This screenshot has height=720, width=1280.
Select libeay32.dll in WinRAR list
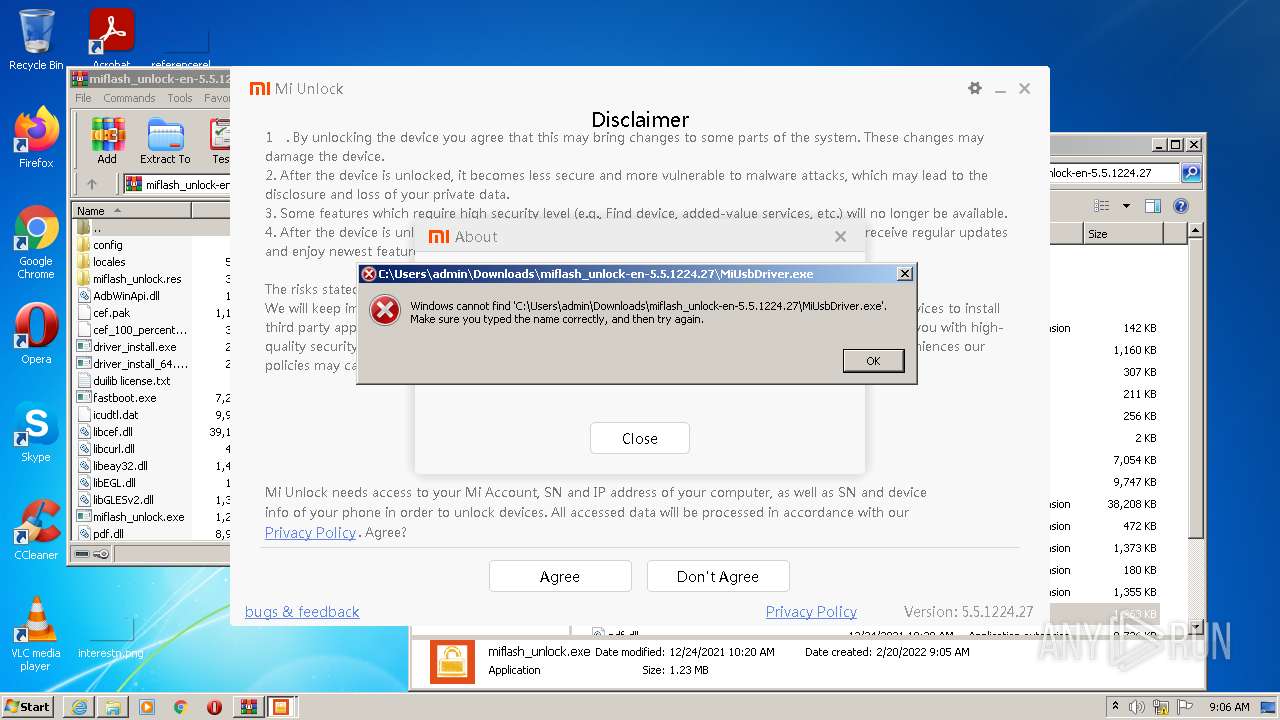click(120, 466)
